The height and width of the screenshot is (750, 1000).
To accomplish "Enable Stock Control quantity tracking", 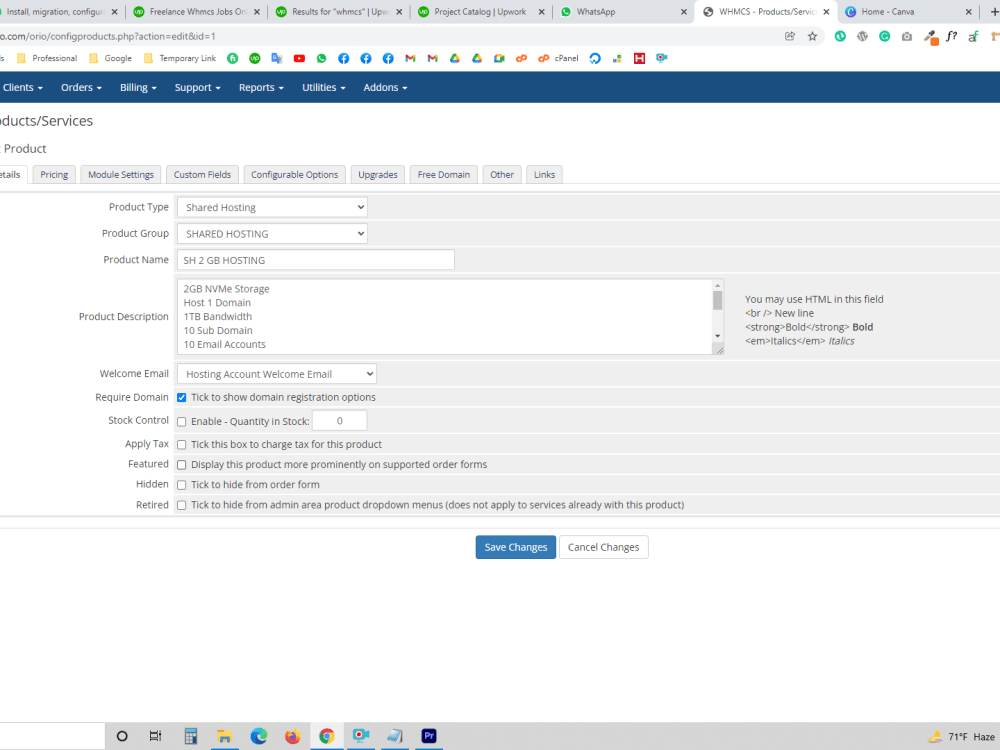I will click(181, 421).
